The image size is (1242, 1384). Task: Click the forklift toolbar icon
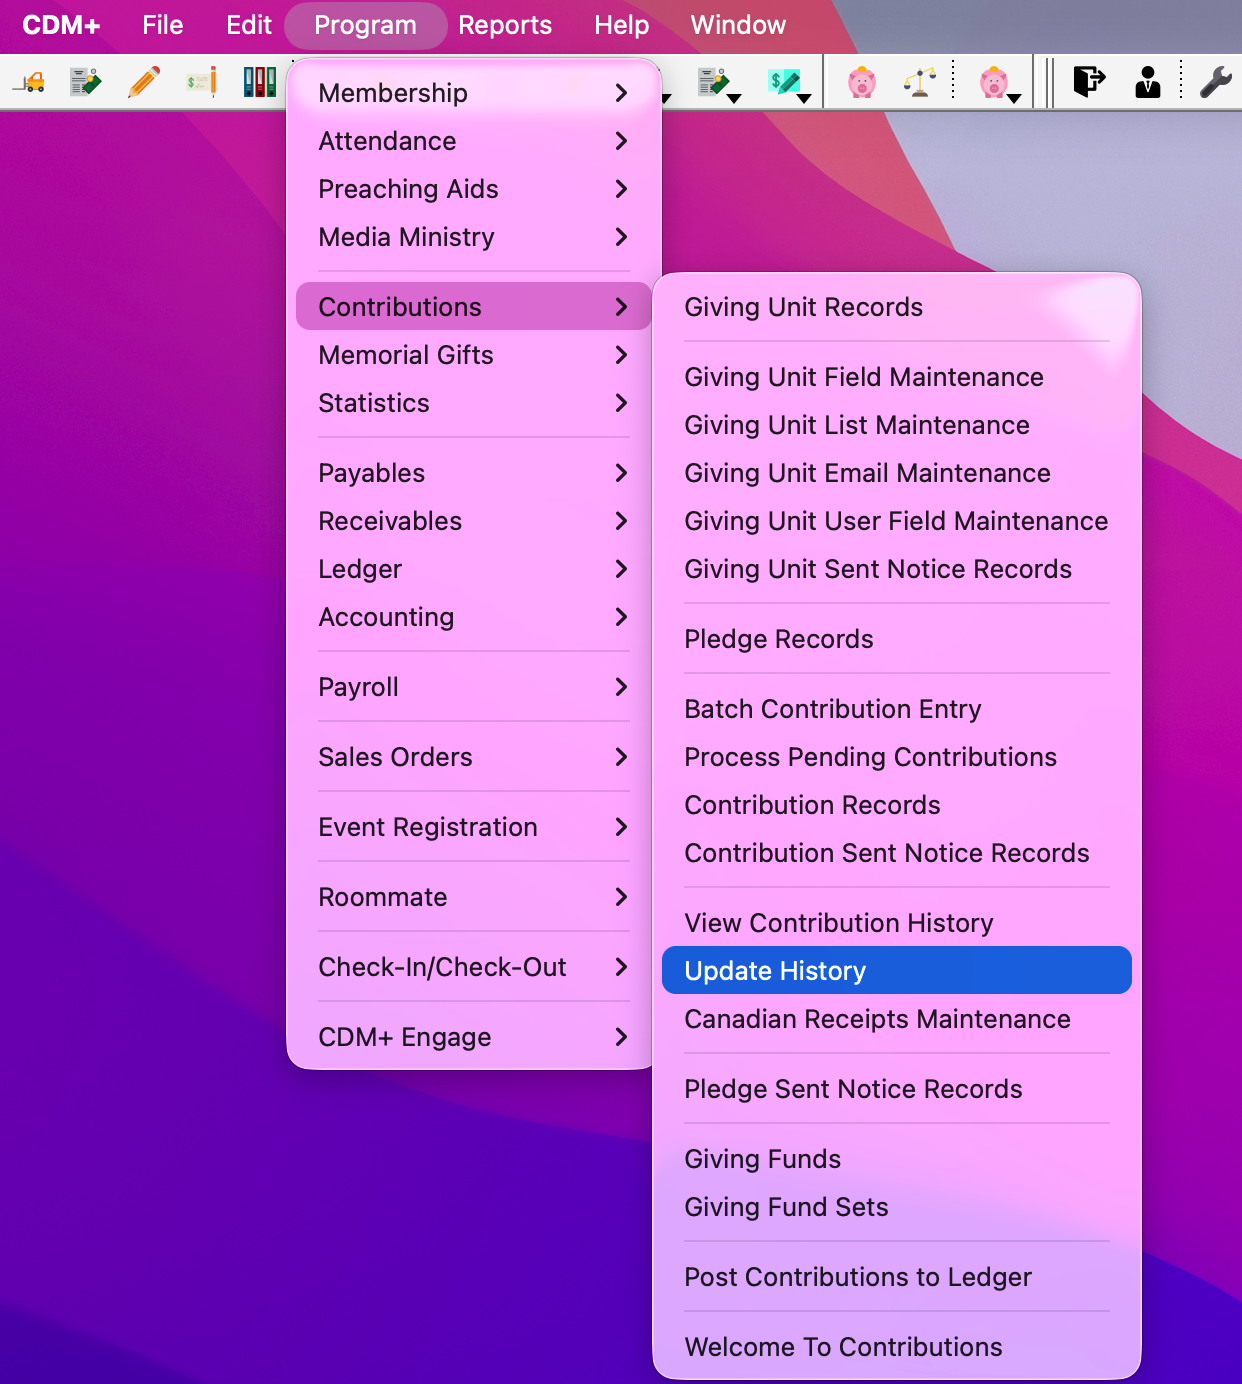[29, 82]
